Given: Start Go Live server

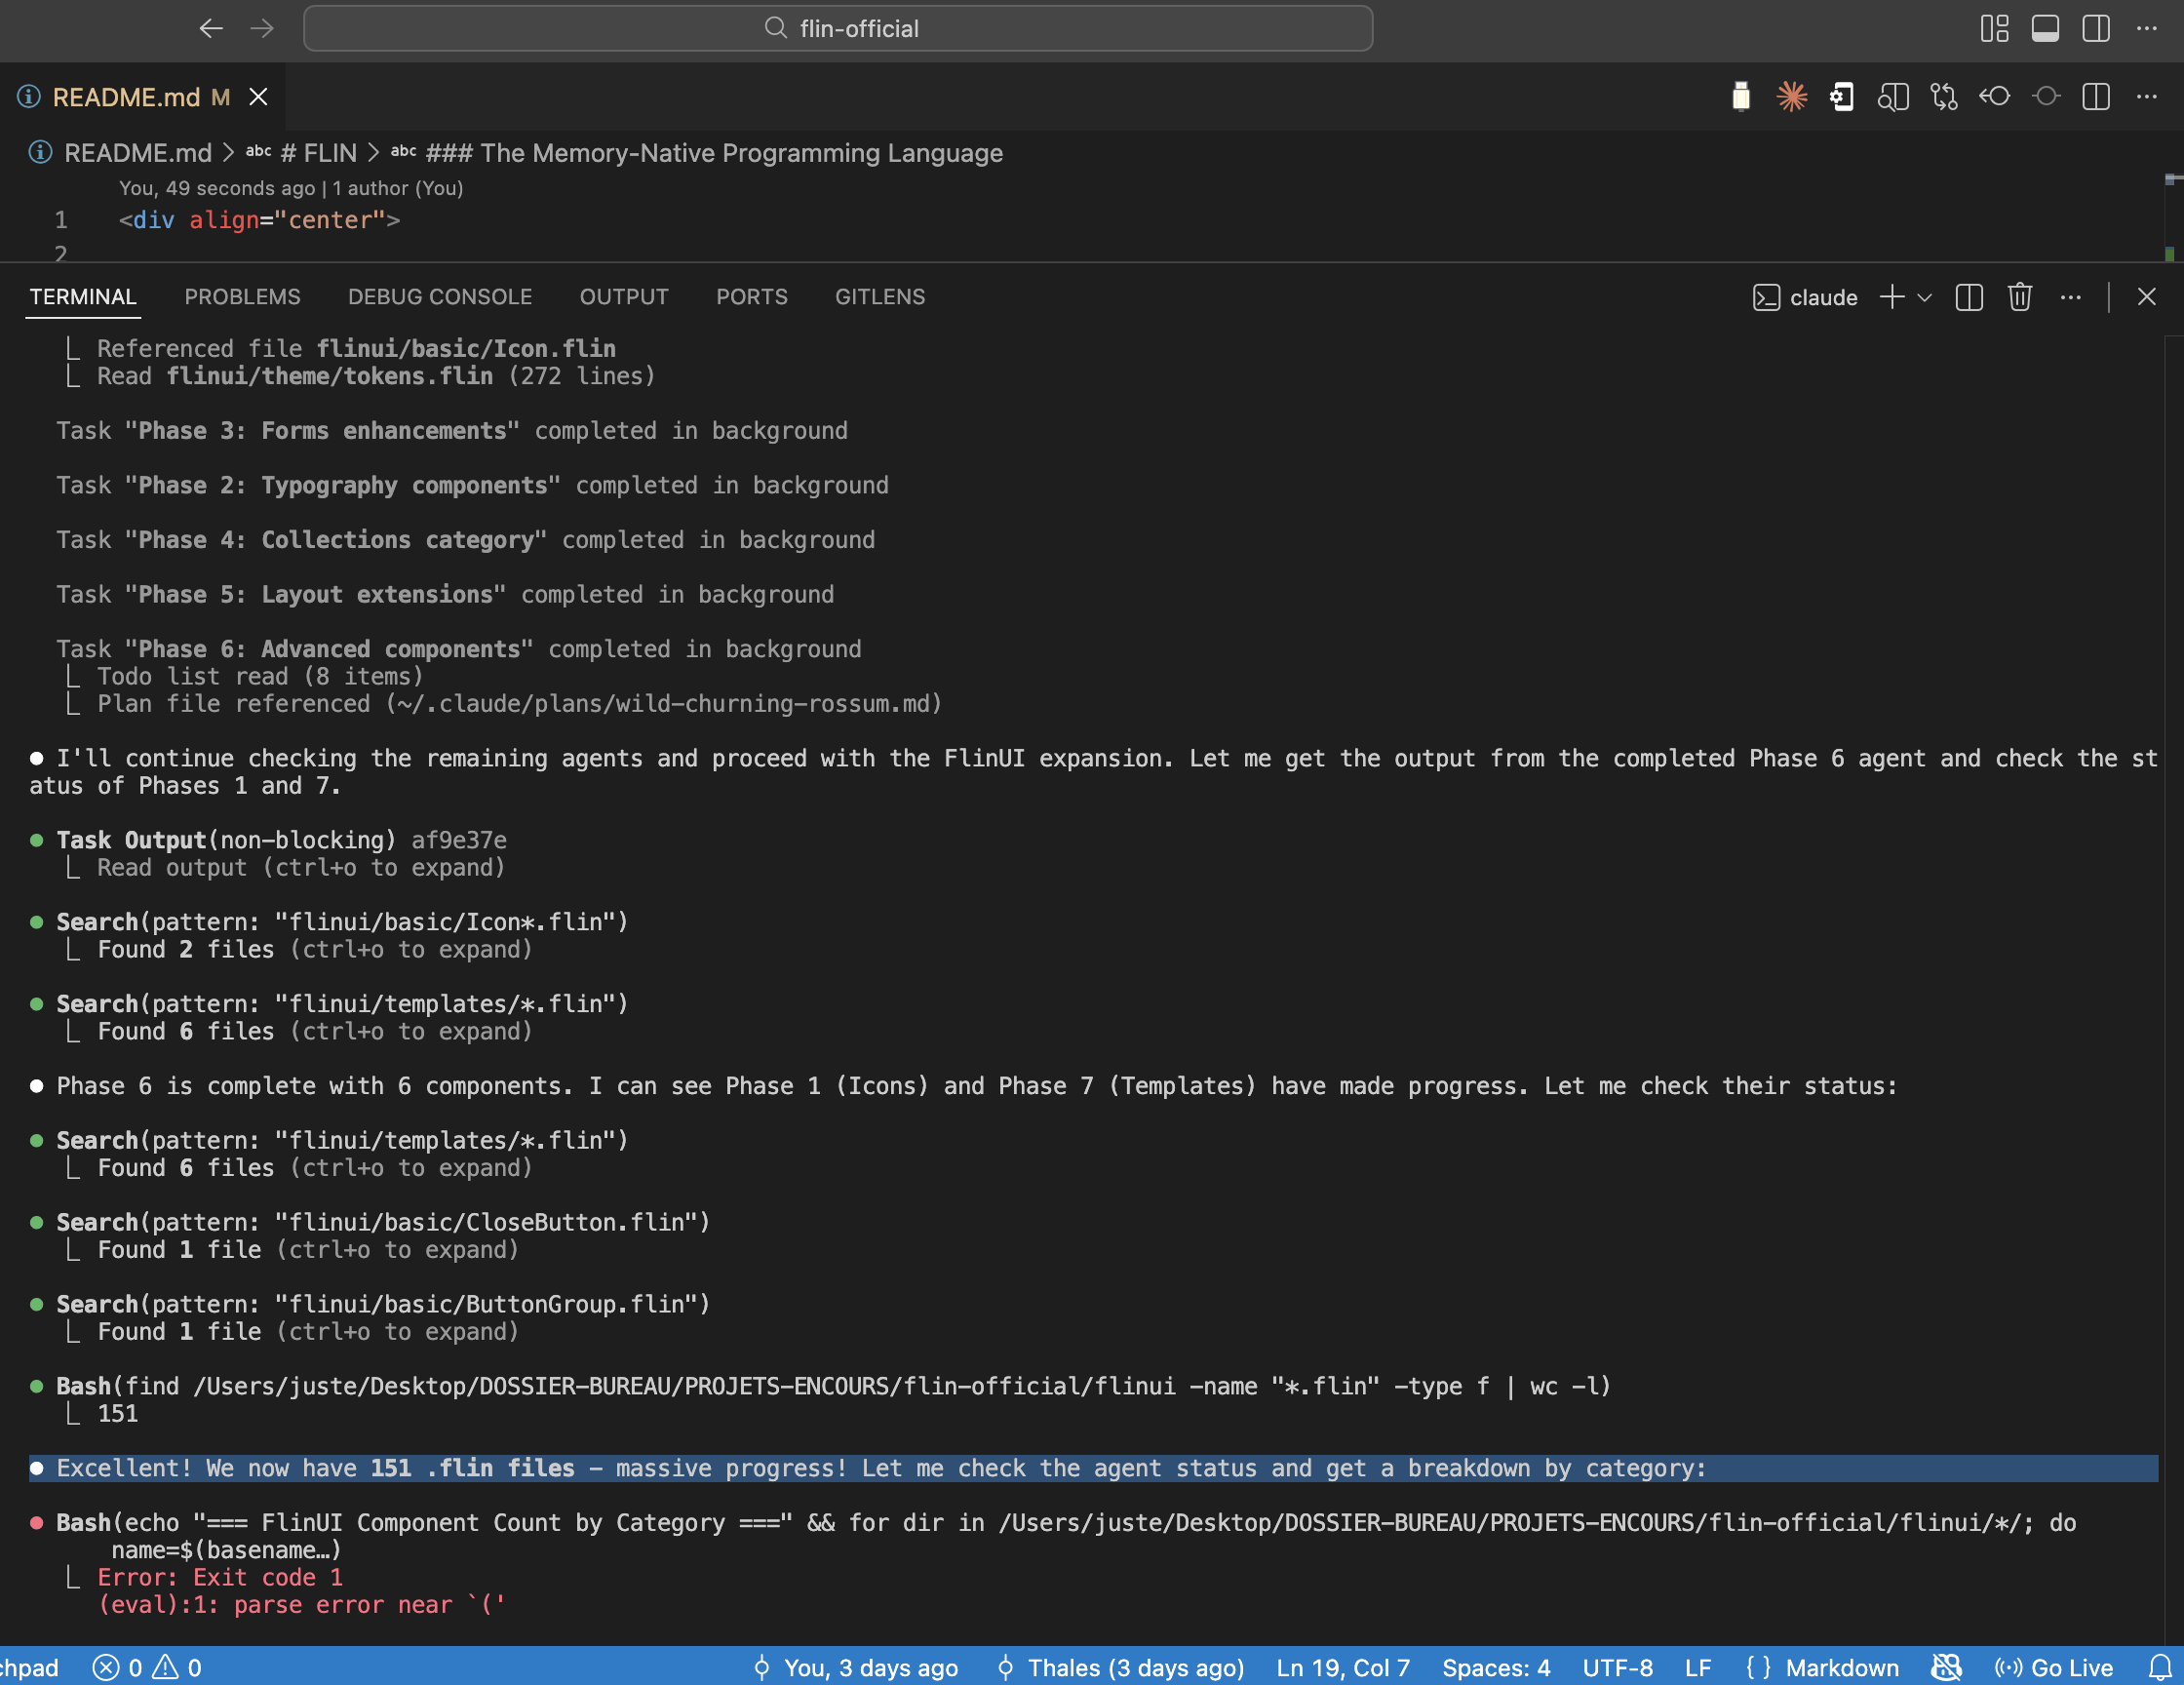Looking at the screenshot, I should coord(2055,1667).
